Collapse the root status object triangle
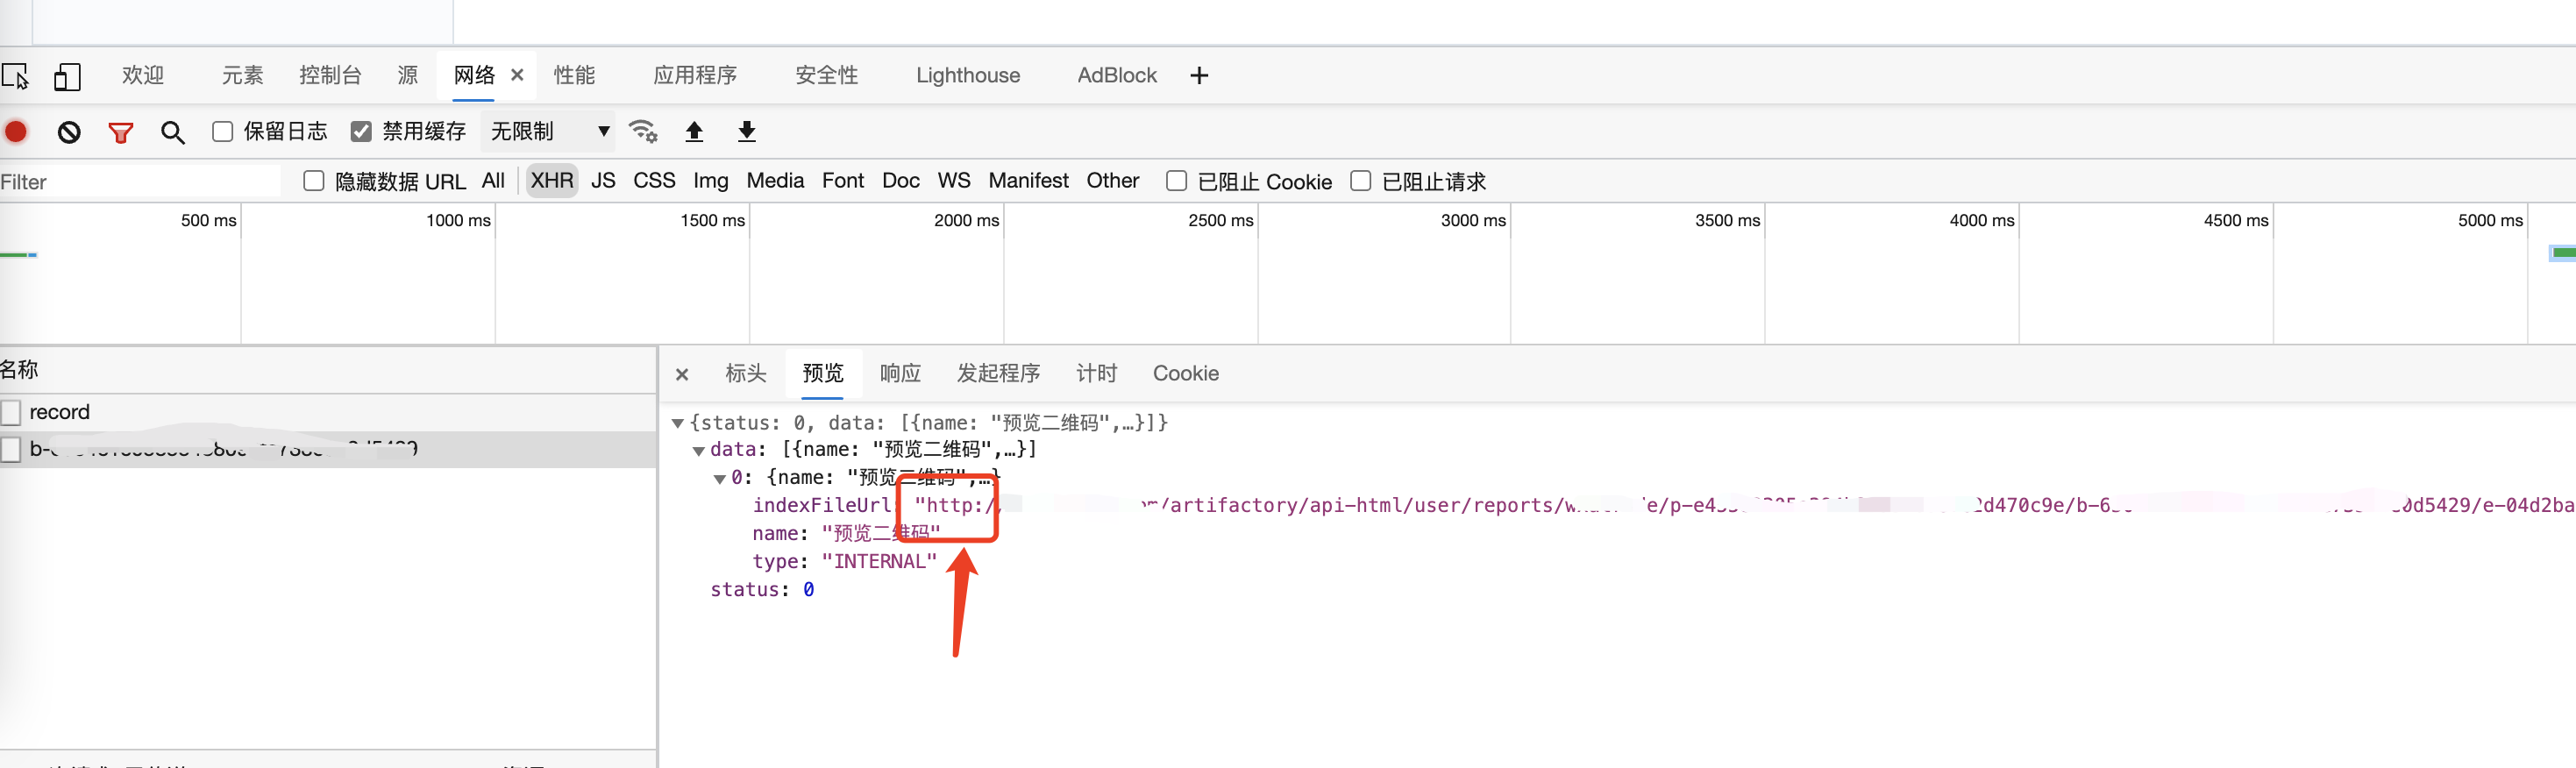 (x=677, y=423)
